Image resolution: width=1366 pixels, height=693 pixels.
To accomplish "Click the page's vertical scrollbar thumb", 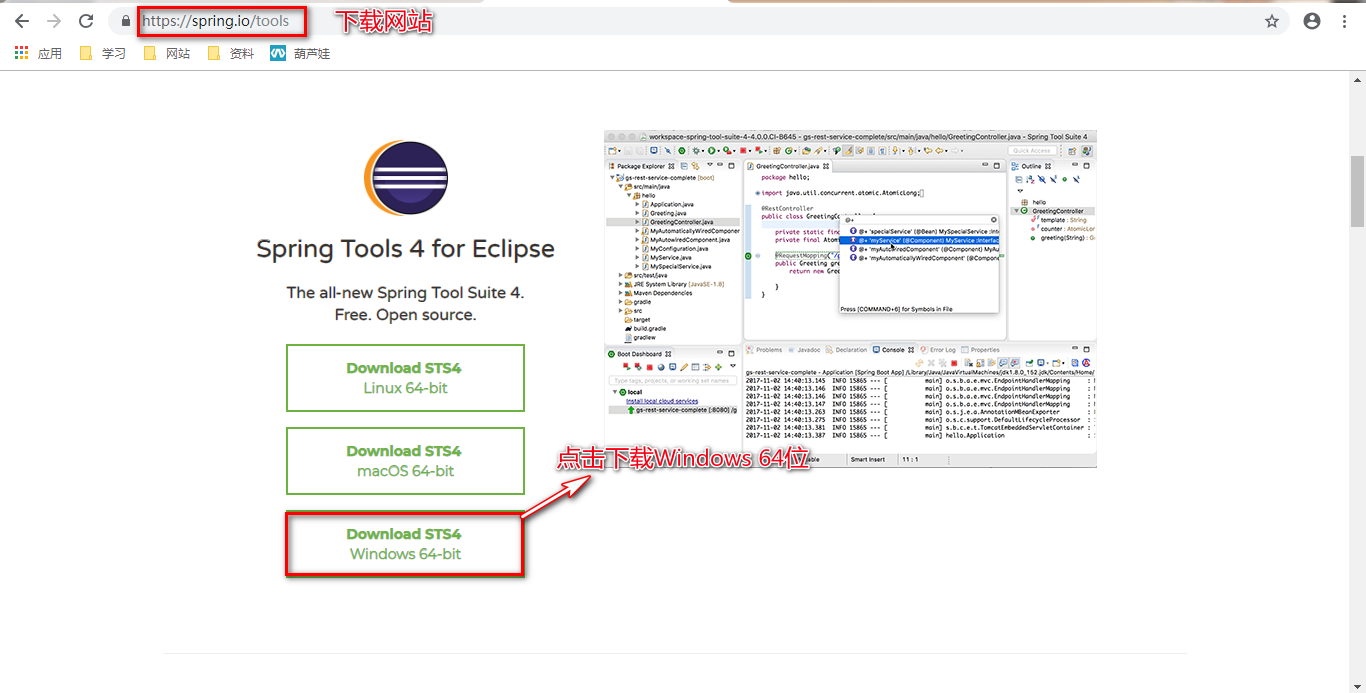I will point(1357,191).
